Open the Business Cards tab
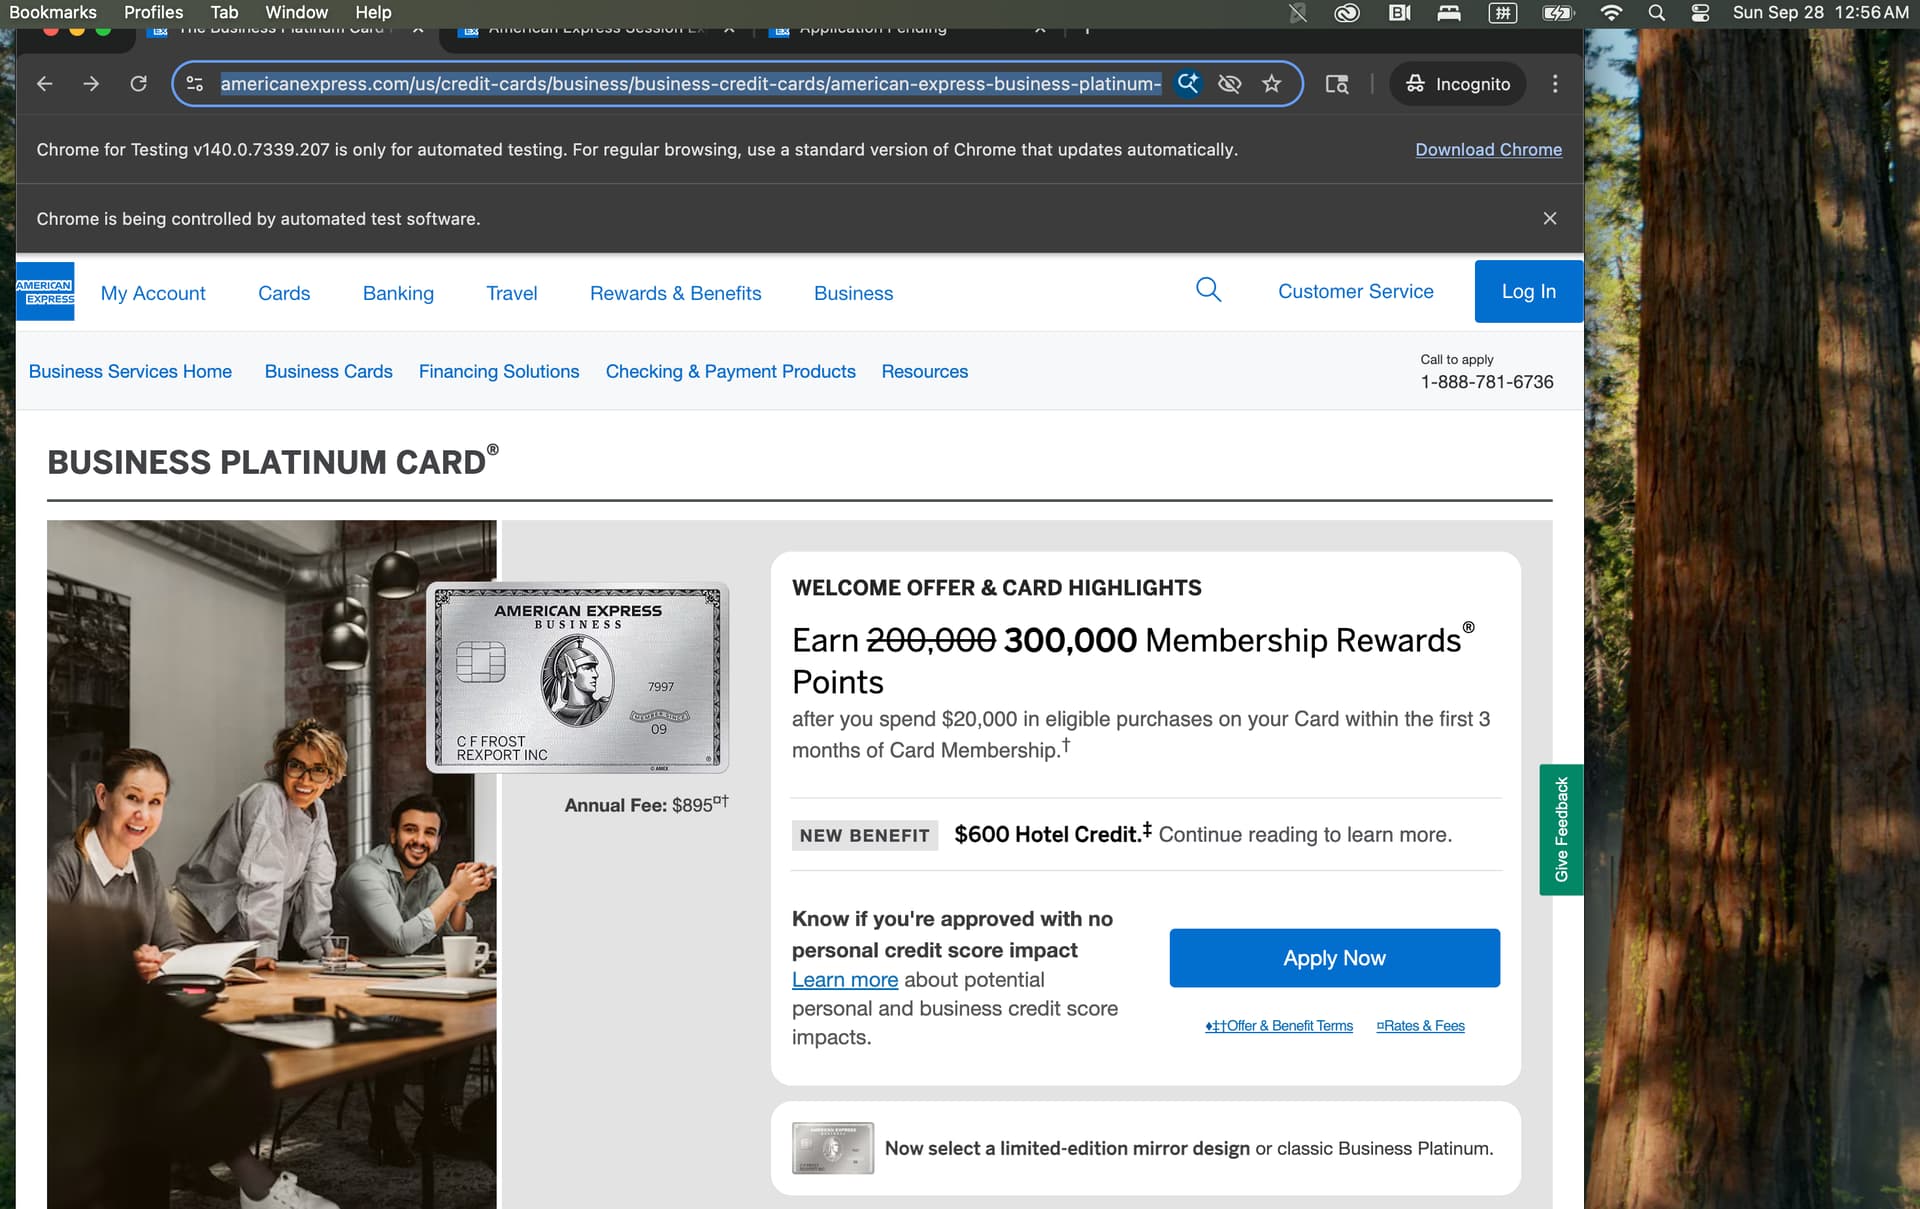This screenshot has height=1209, width=1920. pos(328,371)
